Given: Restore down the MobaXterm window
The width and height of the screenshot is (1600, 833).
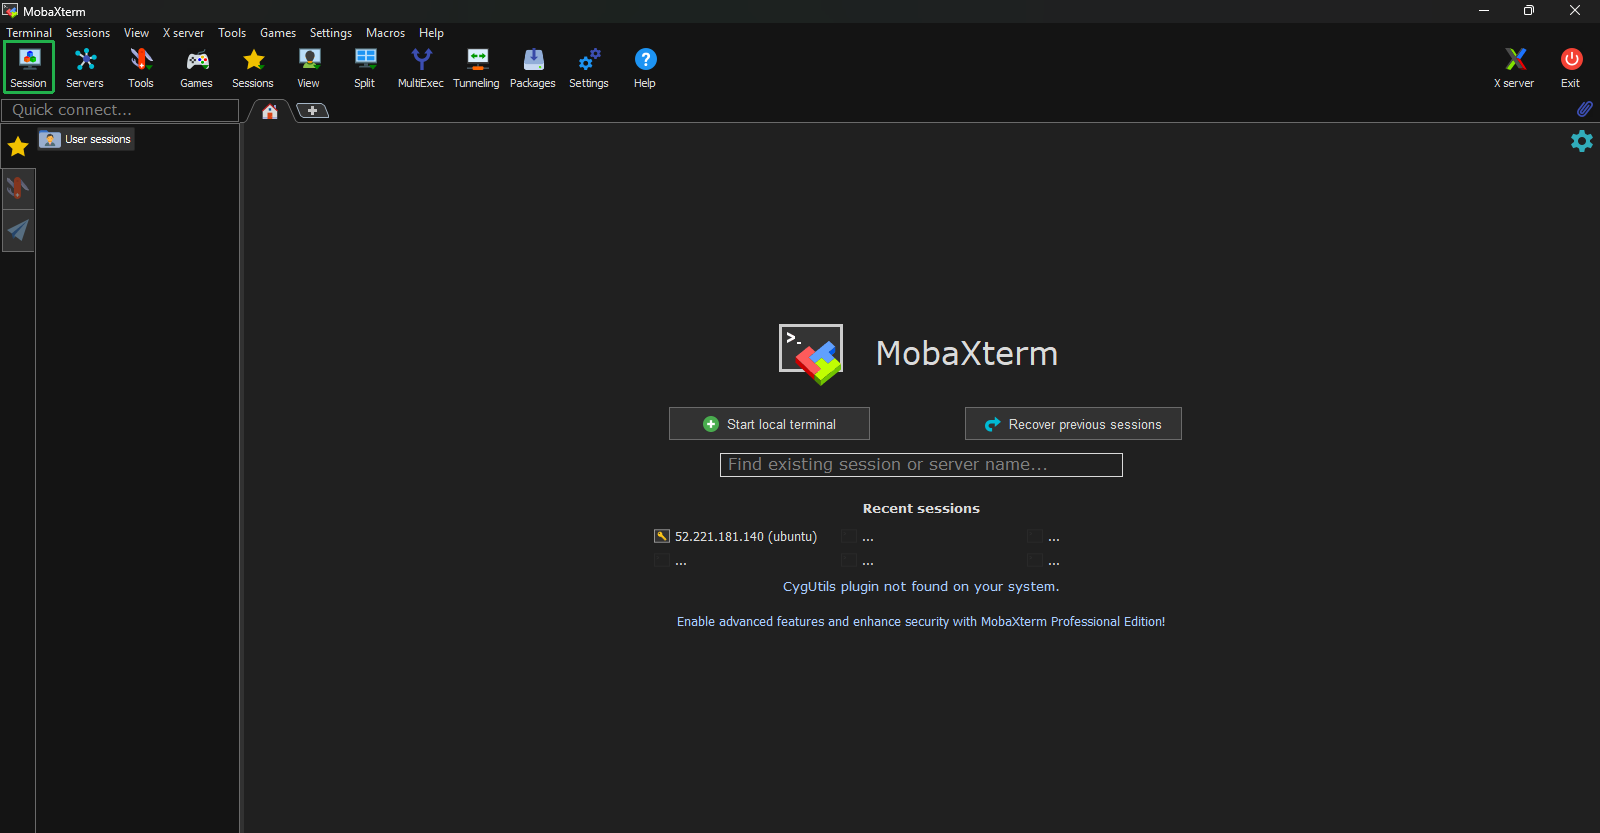Looking at the screenshot, I should coord(1529,11).
